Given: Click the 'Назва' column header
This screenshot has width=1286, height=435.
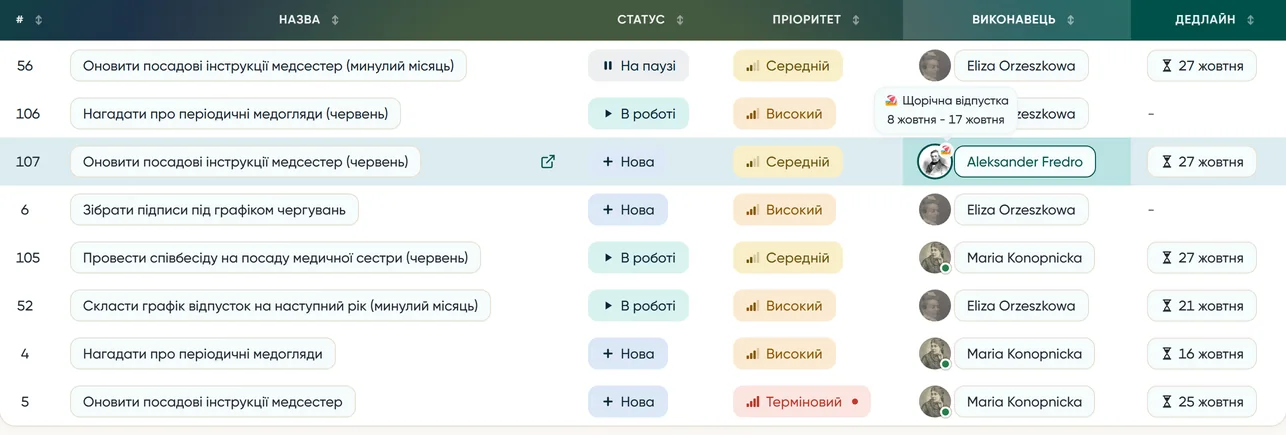Looking at the screenshot, I should 300,20.
